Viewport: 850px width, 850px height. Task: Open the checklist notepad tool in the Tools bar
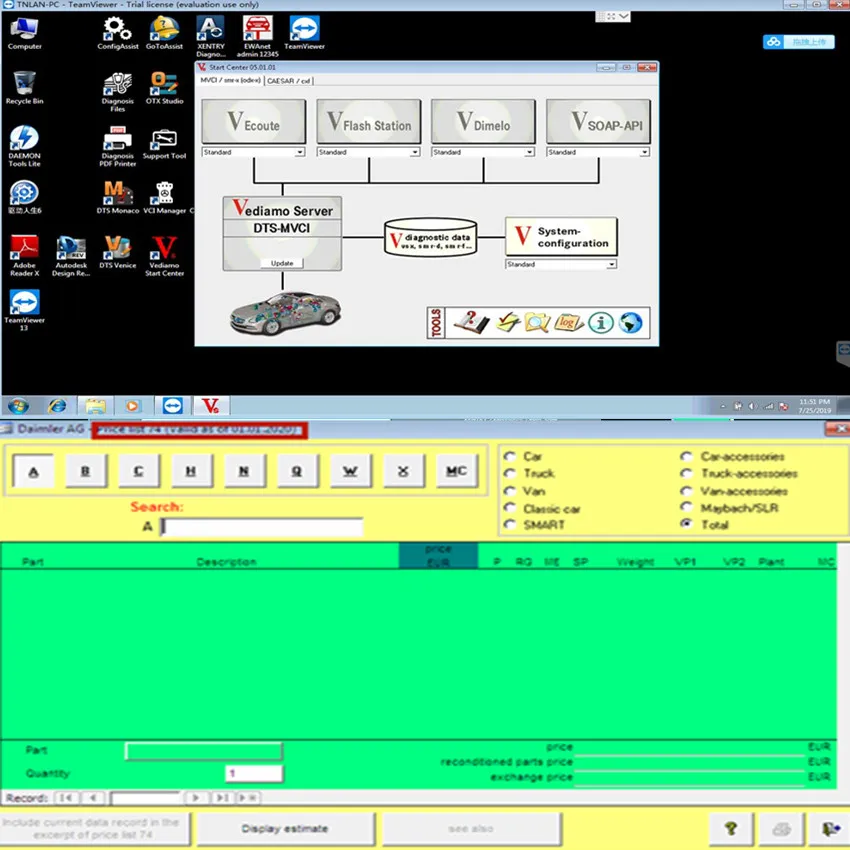[x=508, y=323]
